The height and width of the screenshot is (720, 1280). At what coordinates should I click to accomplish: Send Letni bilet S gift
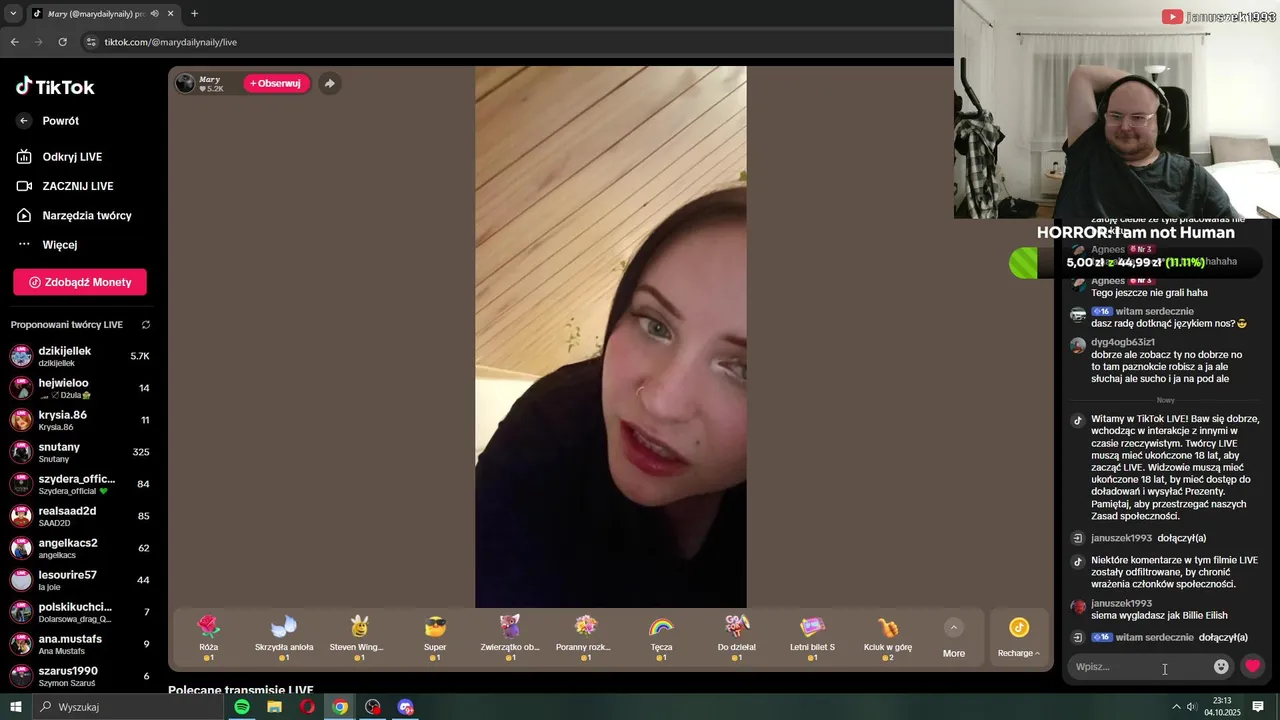[812, 638]
